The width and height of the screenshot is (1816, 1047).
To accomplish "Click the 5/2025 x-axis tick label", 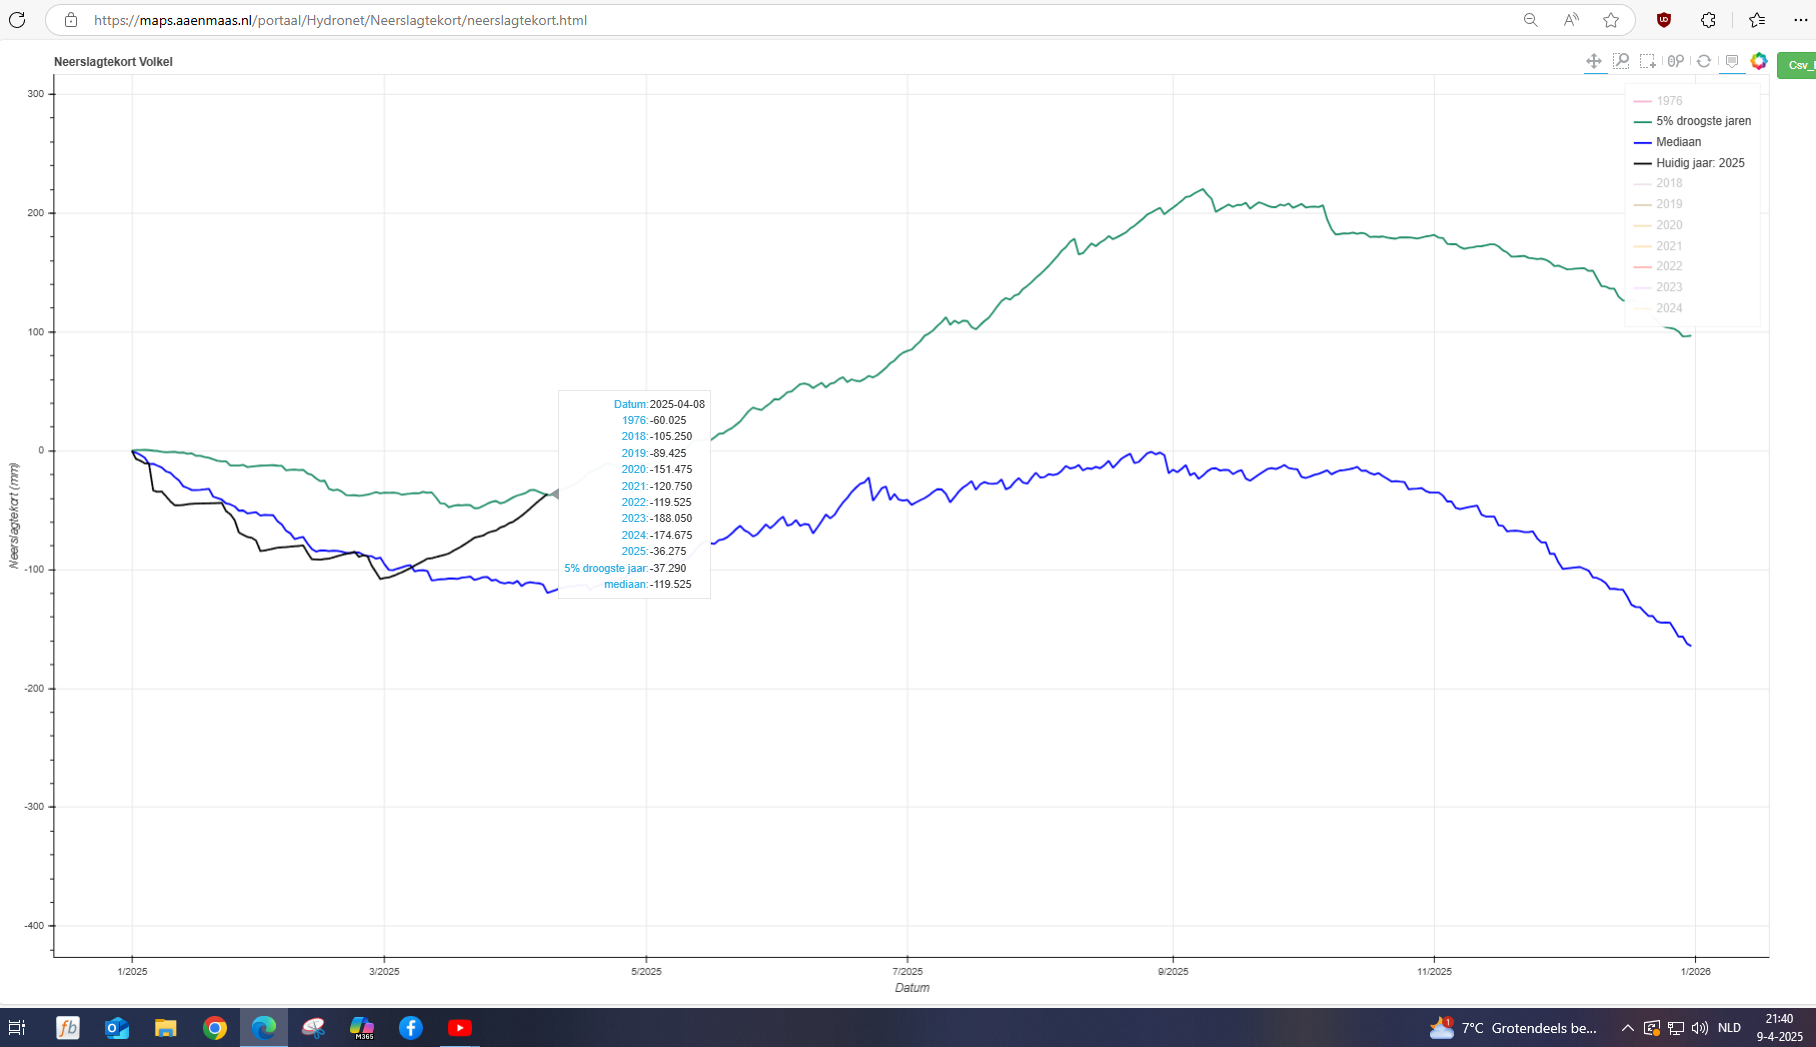I will pyautogui.click(x=646, y=971).
